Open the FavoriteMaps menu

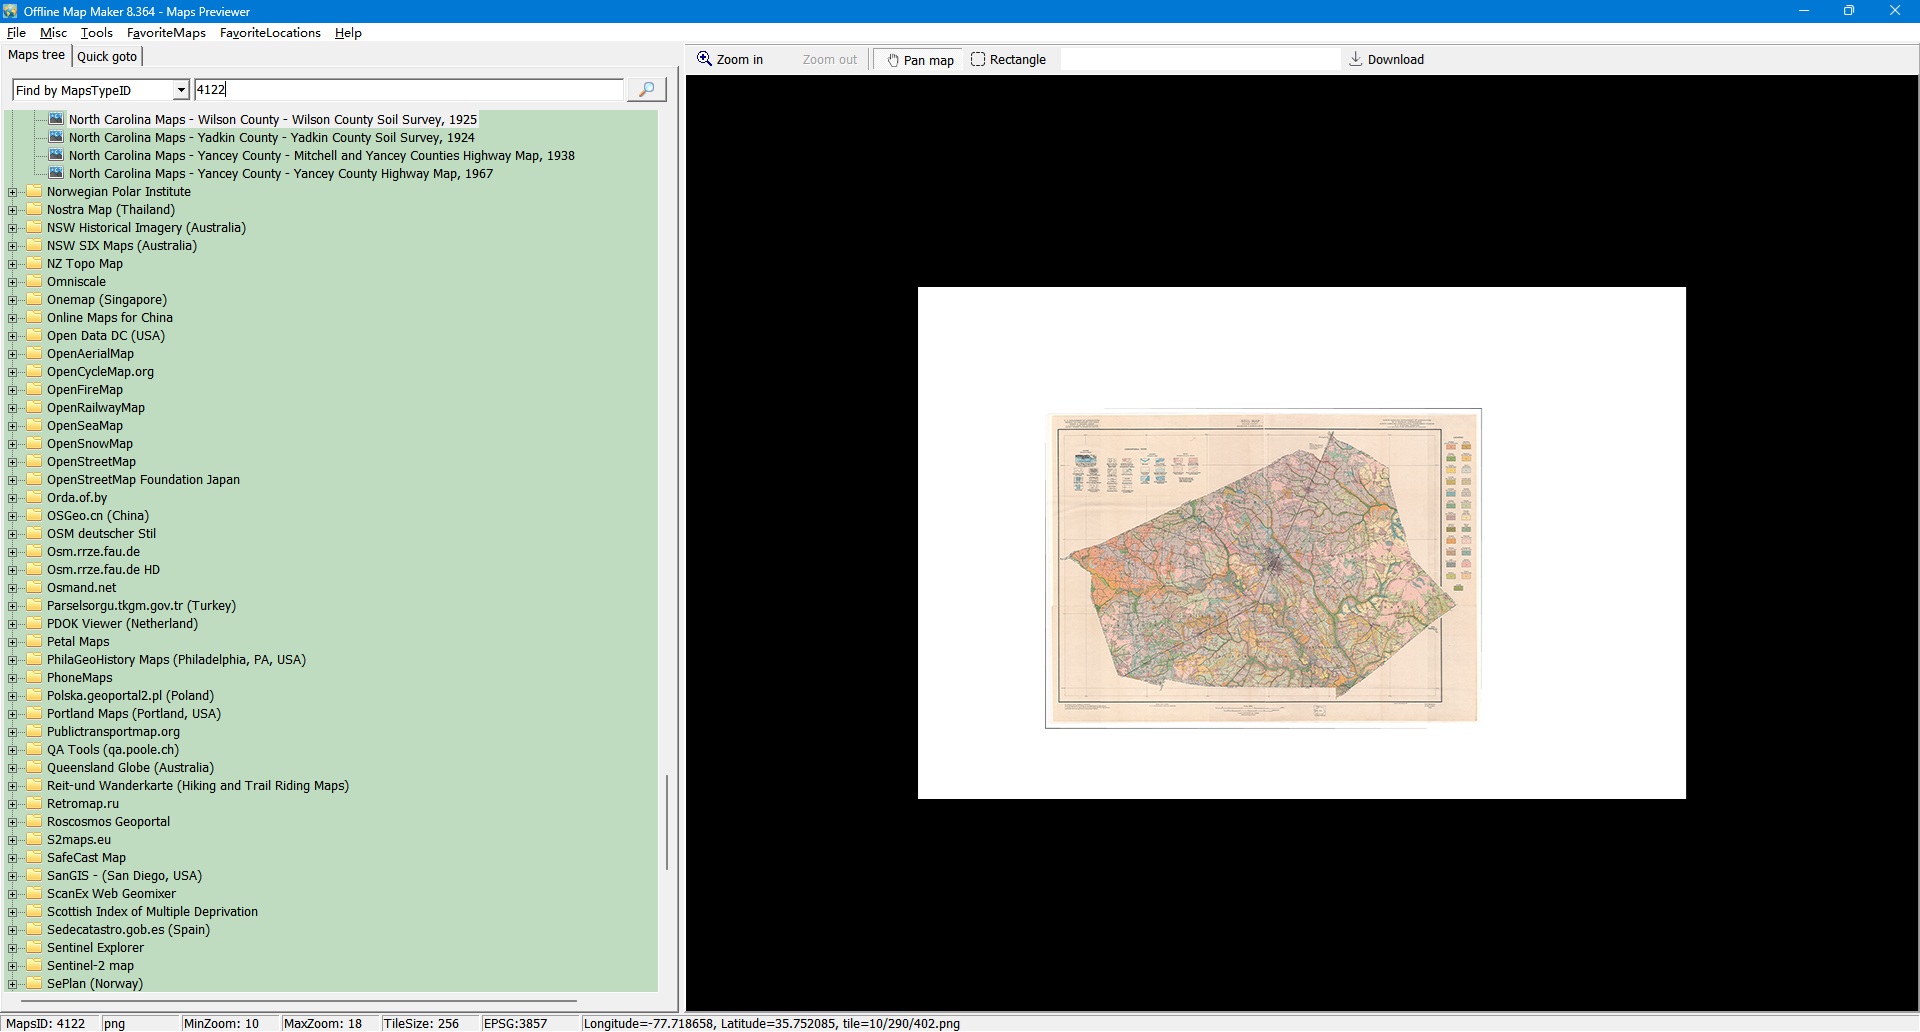[x=166, y=33]
